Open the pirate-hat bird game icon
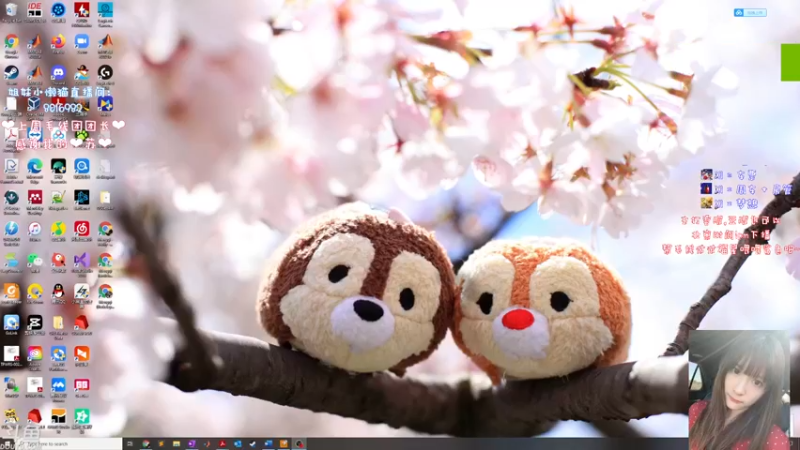The height and width of the screenshot is (450, 800). pyautogui.click(x=82, y=72)
